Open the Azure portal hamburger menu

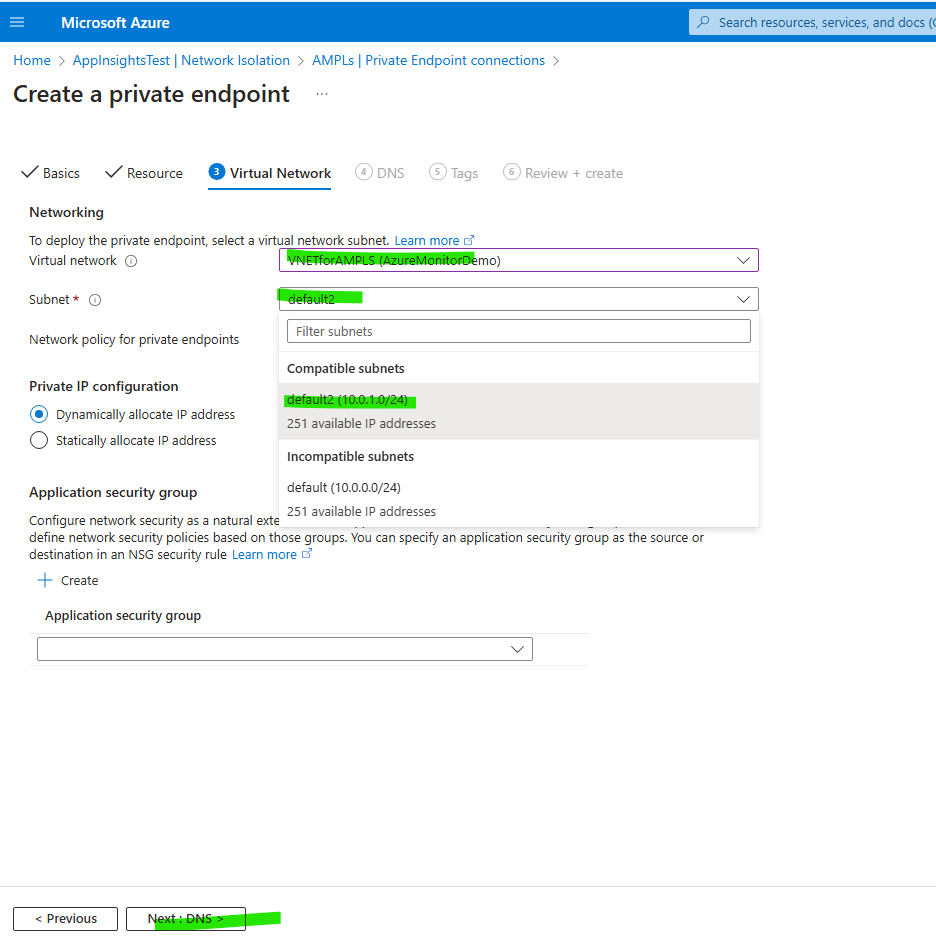(x=17, y=22)
